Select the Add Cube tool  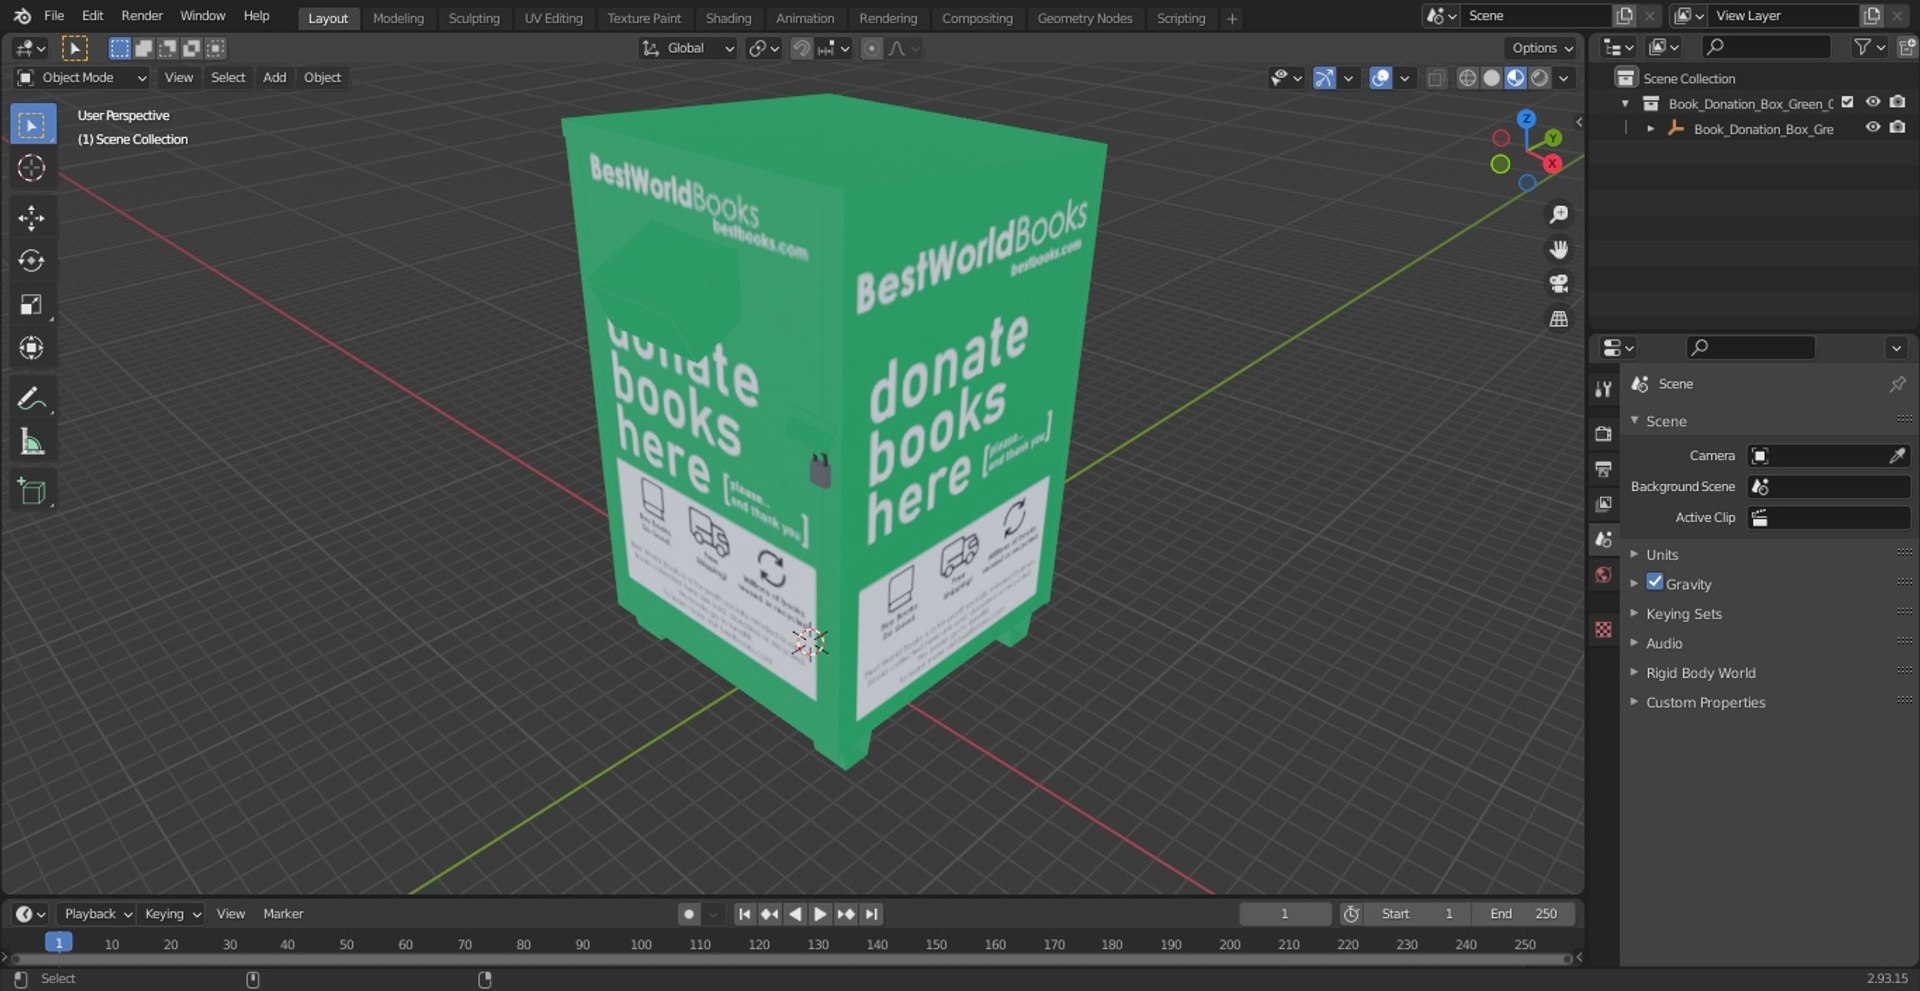[32, 491]
